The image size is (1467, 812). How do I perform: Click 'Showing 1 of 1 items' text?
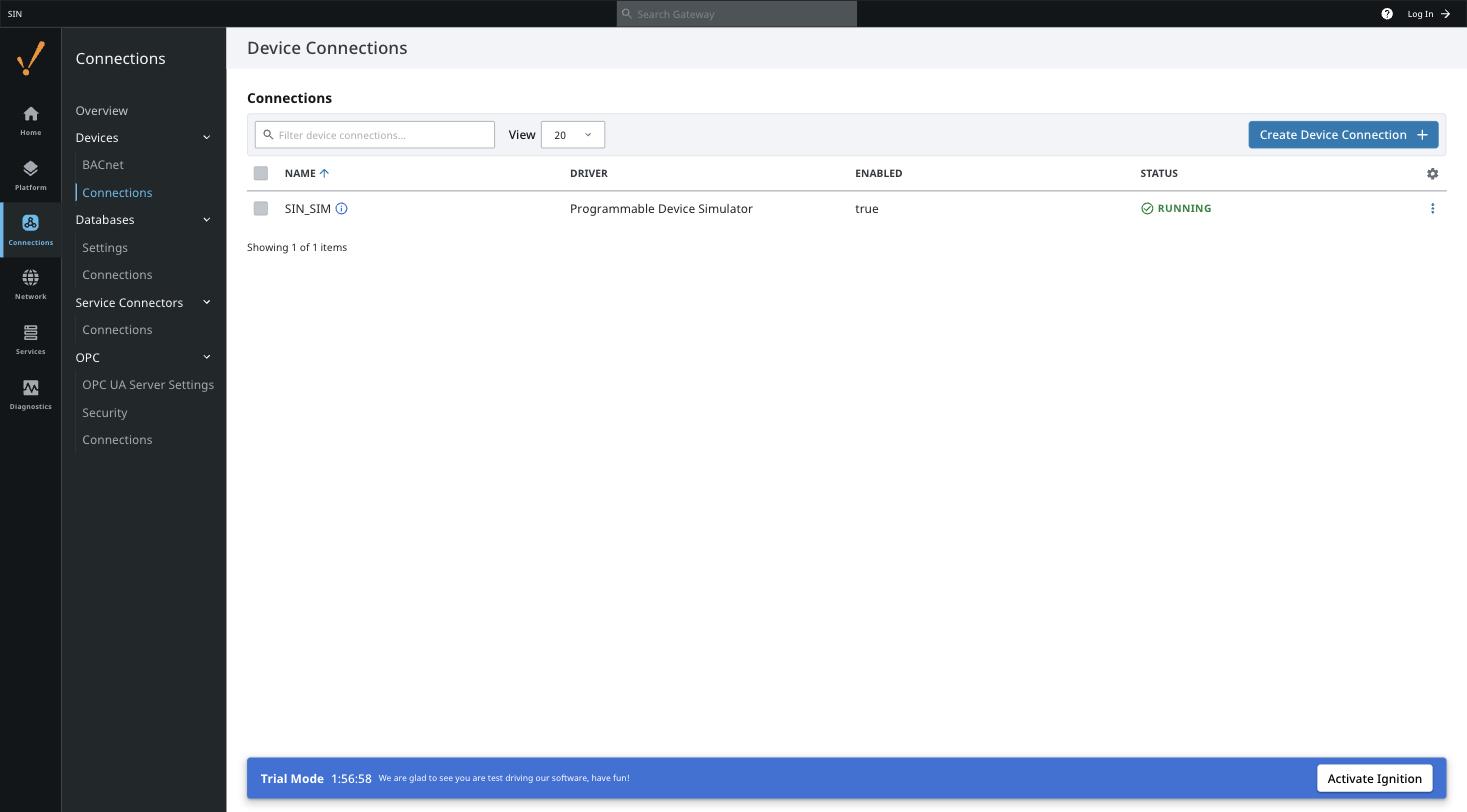tap(297, 247)
